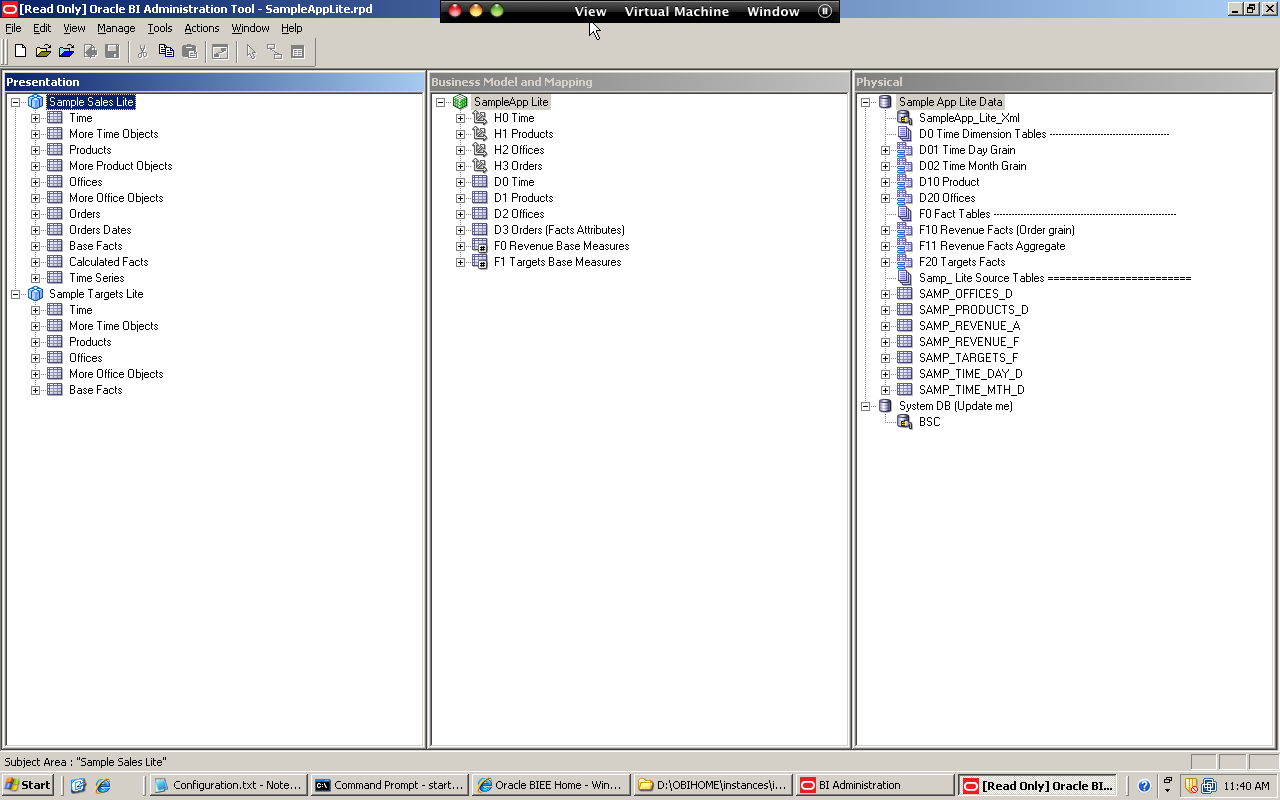1280x800 pixels.
Task: Click the VMware Tools tray icon
Action: [x=1208, y=785]
